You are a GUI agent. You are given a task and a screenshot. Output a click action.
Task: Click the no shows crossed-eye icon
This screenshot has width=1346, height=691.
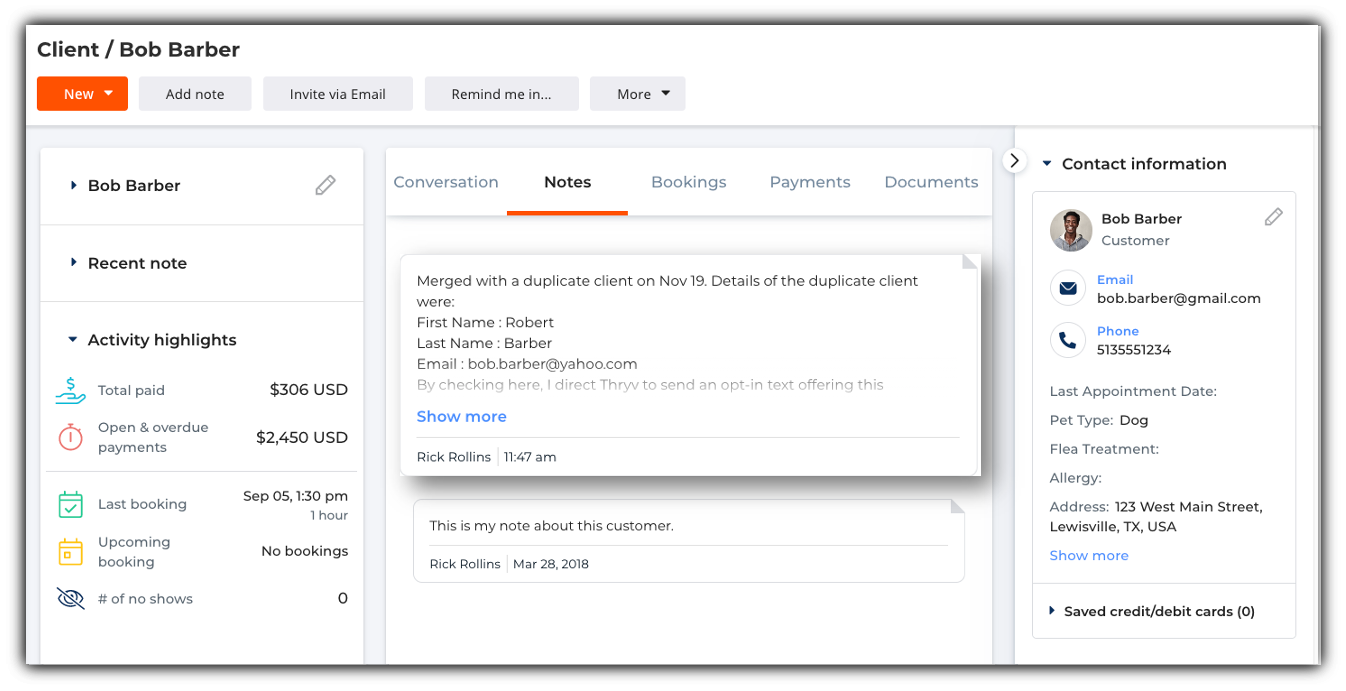point(70,599)
